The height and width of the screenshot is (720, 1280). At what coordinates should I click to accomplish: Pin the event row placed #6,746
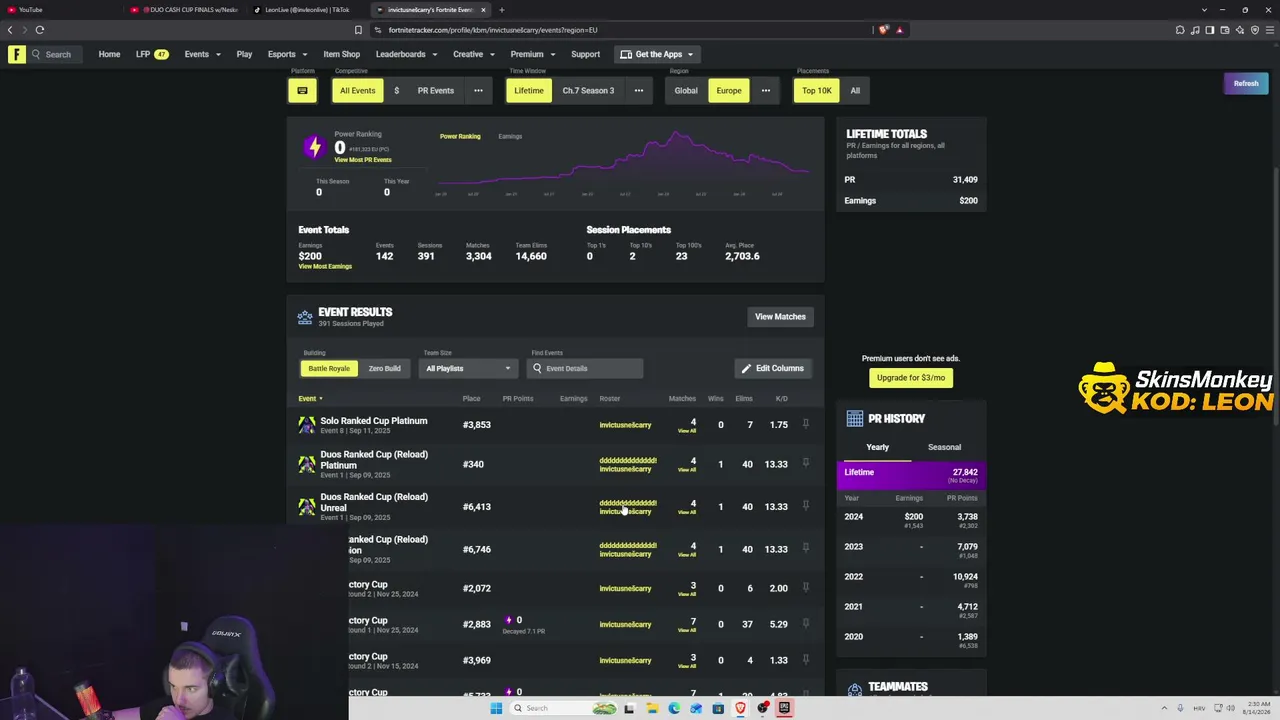pyautogui.click(x=805, y=549)
